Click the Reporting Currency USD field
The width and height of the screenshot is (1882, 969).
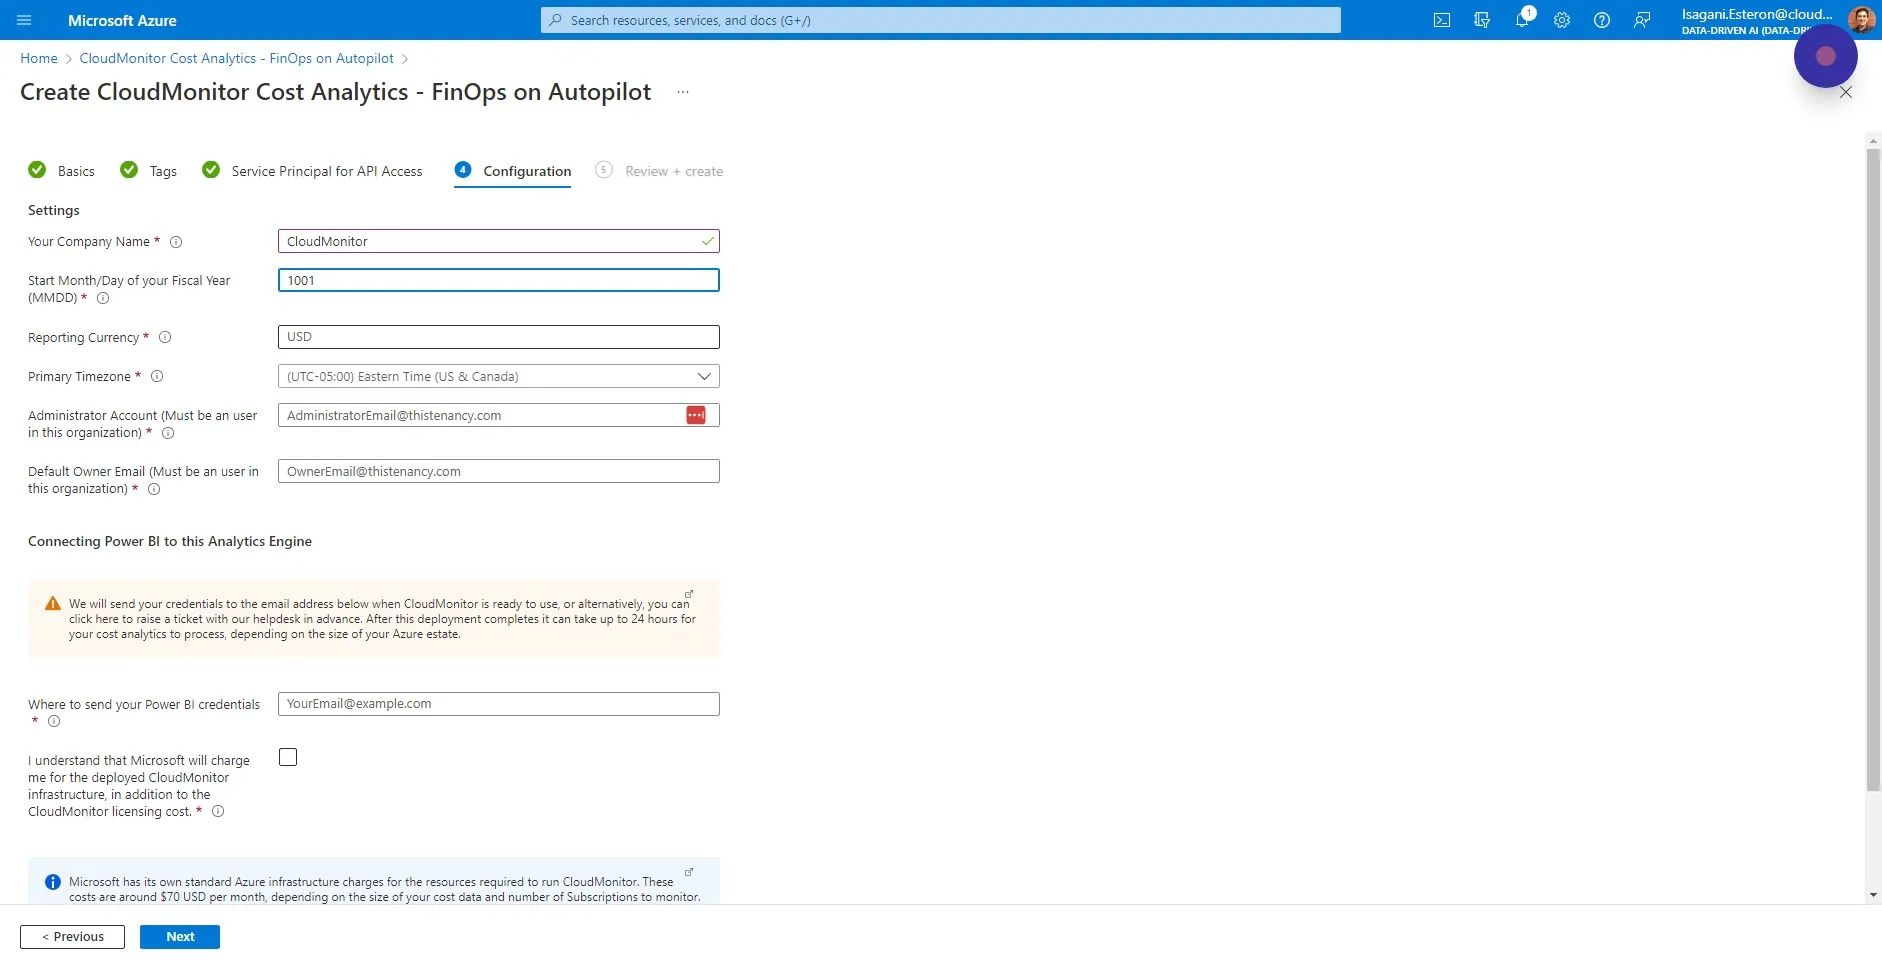pos(499,337)
